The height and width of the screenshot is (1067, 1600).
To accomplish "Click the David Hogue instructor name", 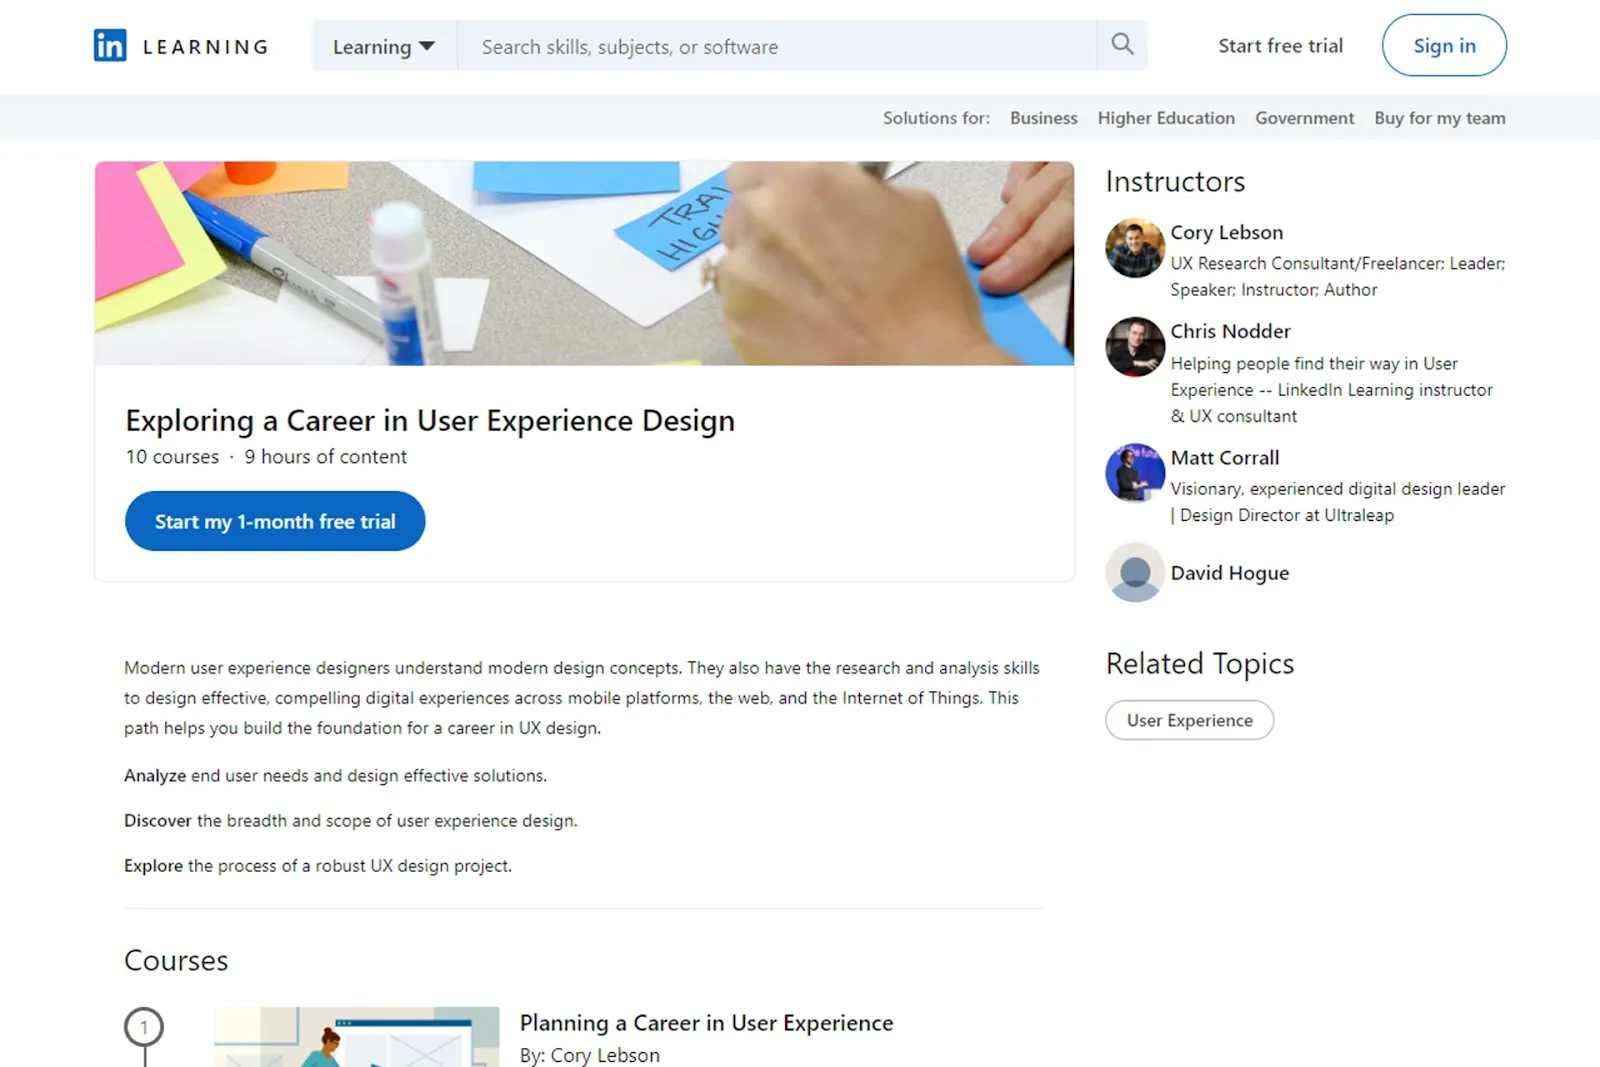I will coord(1230,573).
